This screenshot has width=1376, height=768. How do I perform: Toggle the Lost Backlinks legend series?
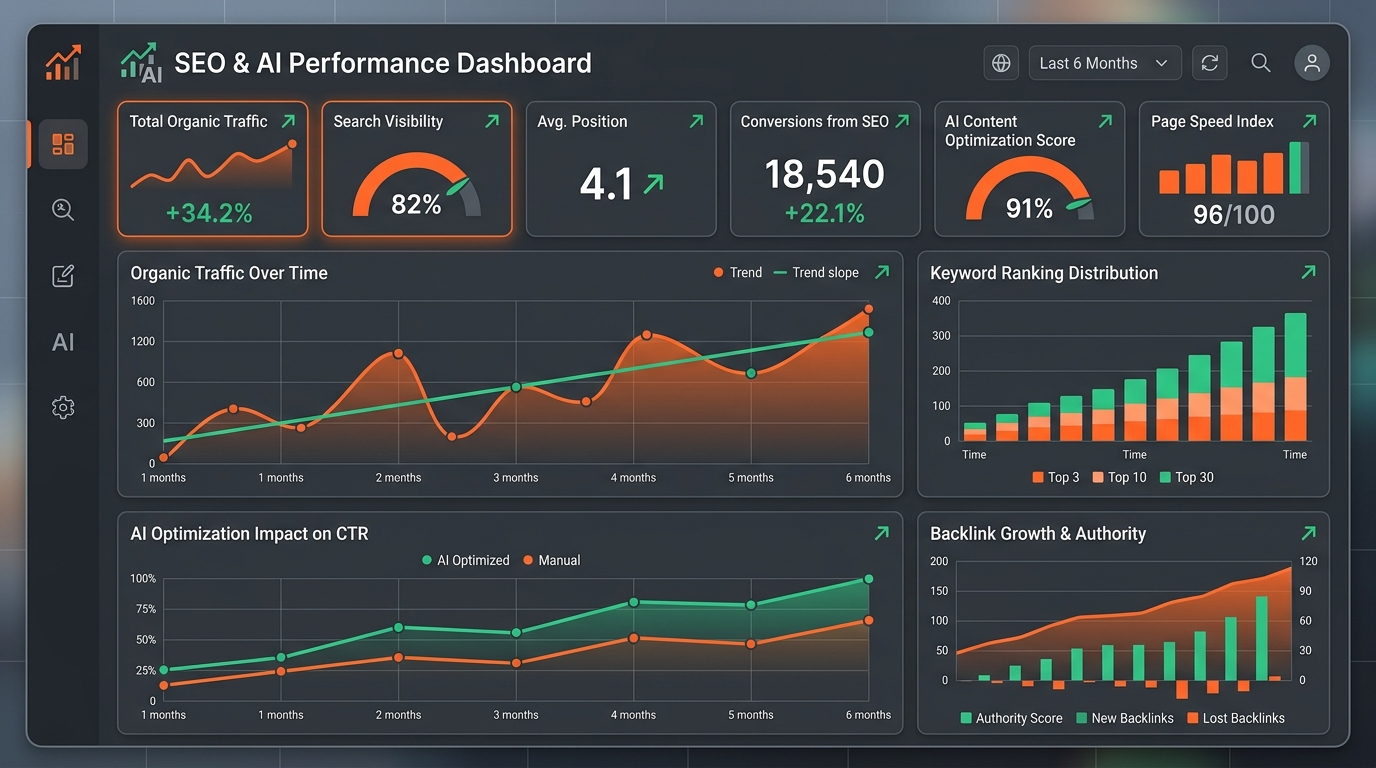[x=1236, y=718]
